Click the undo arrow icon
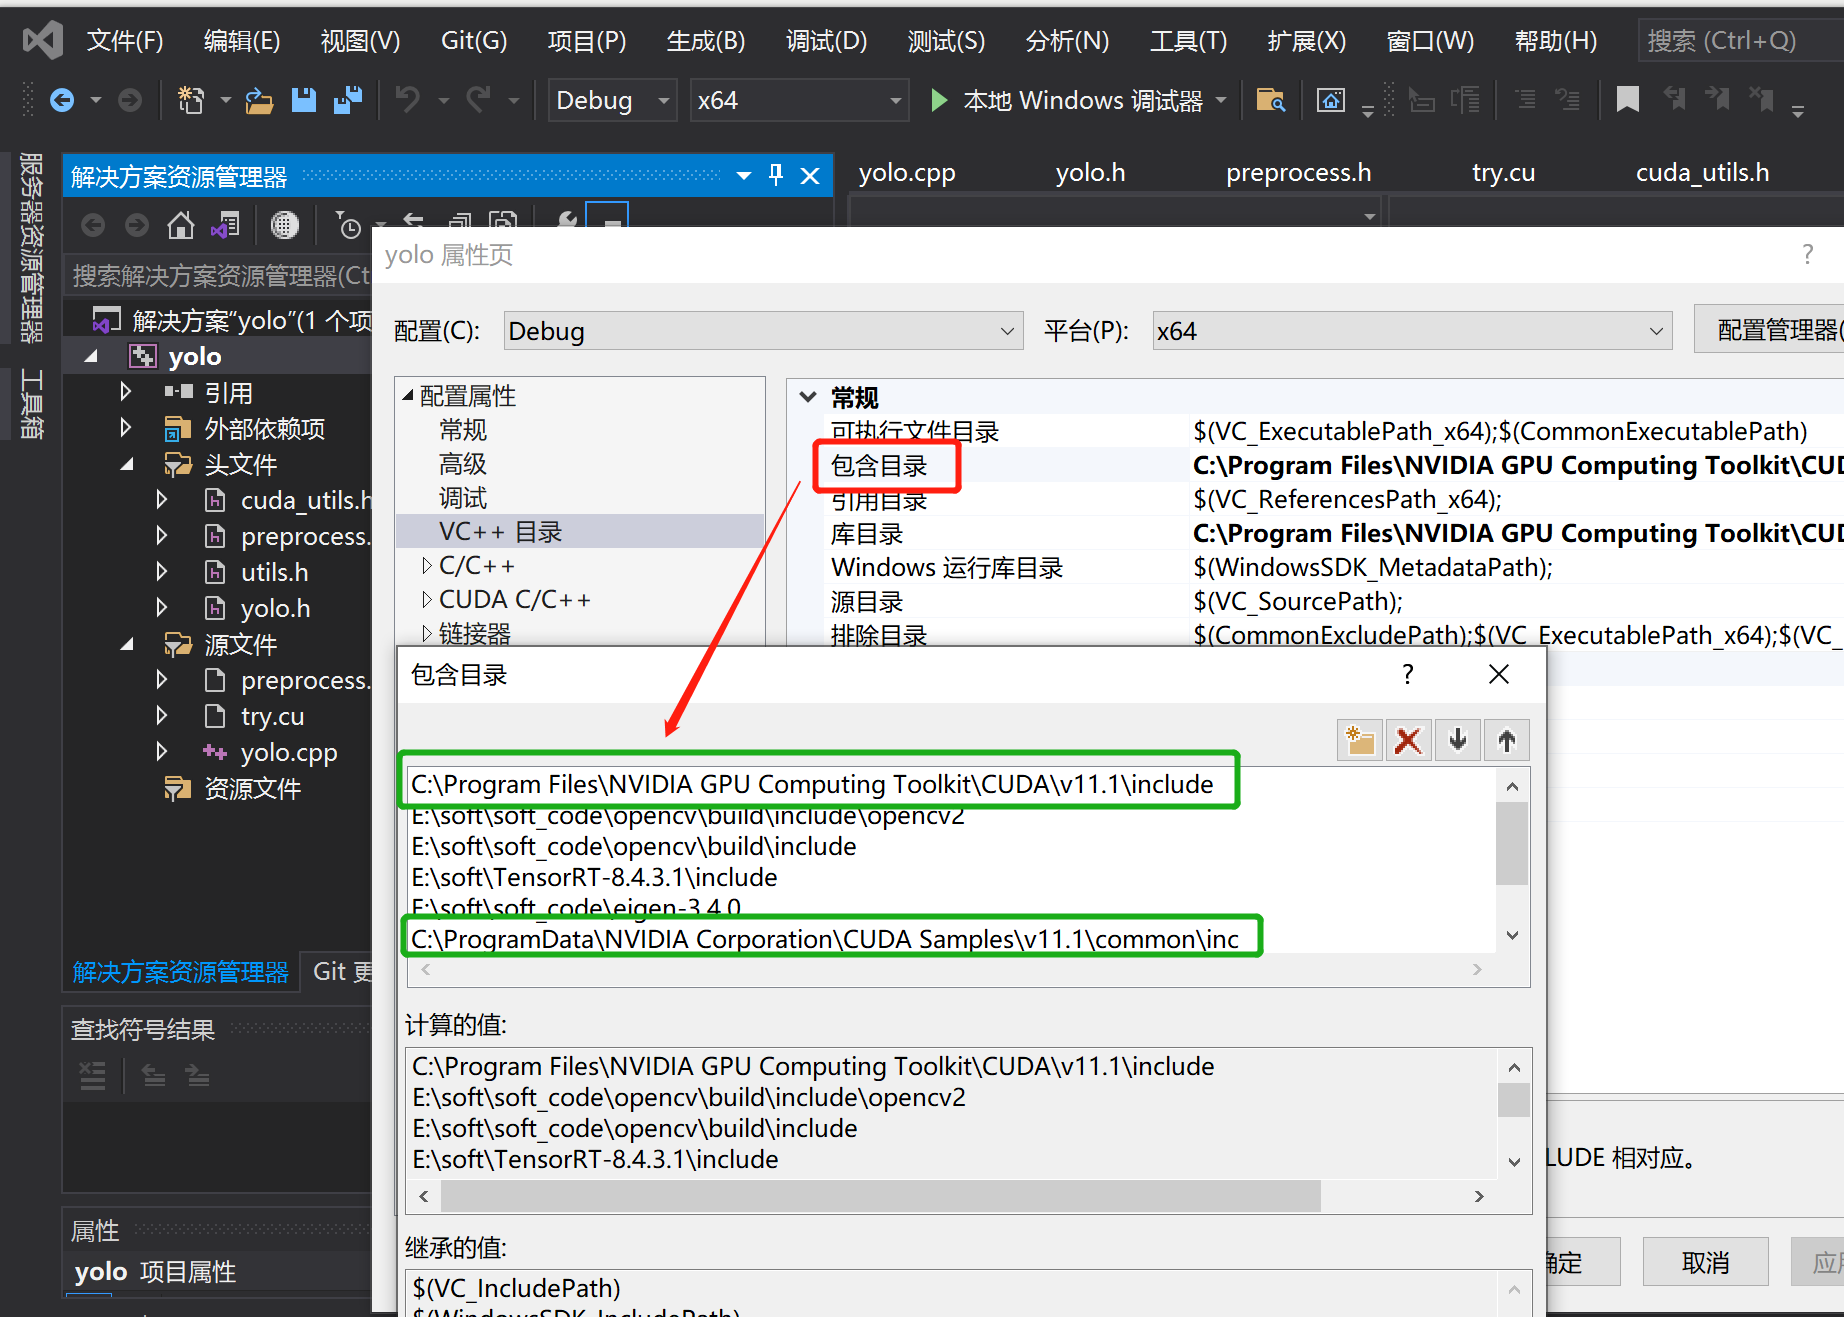The width and height of the screenshot is (1844, 1317). [408, 100]
